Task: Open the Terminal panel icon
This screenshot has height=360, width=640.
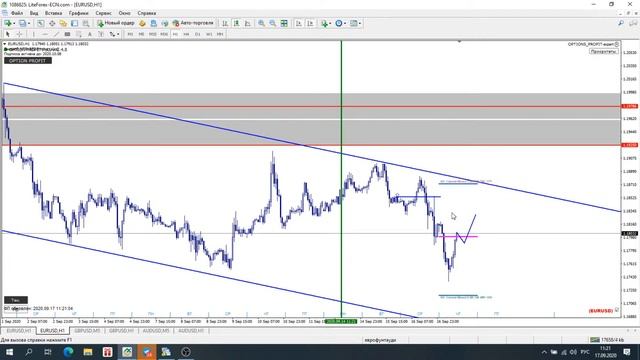Action: tap(74, 23)
